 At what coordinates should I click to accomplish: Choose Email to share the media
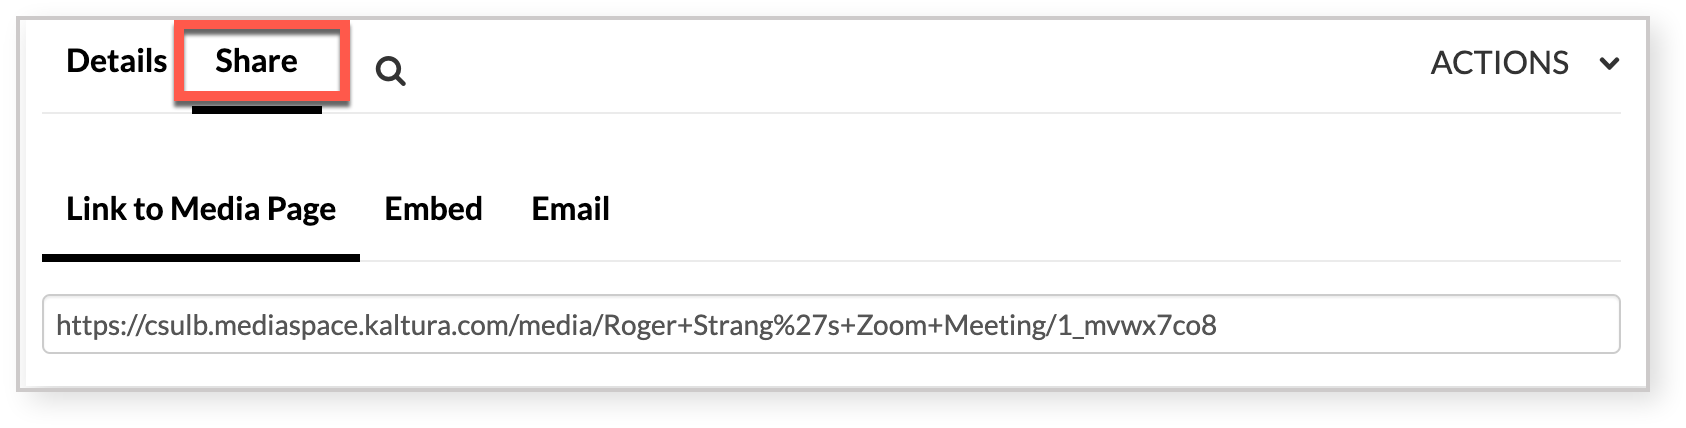[x=570, y=208]
